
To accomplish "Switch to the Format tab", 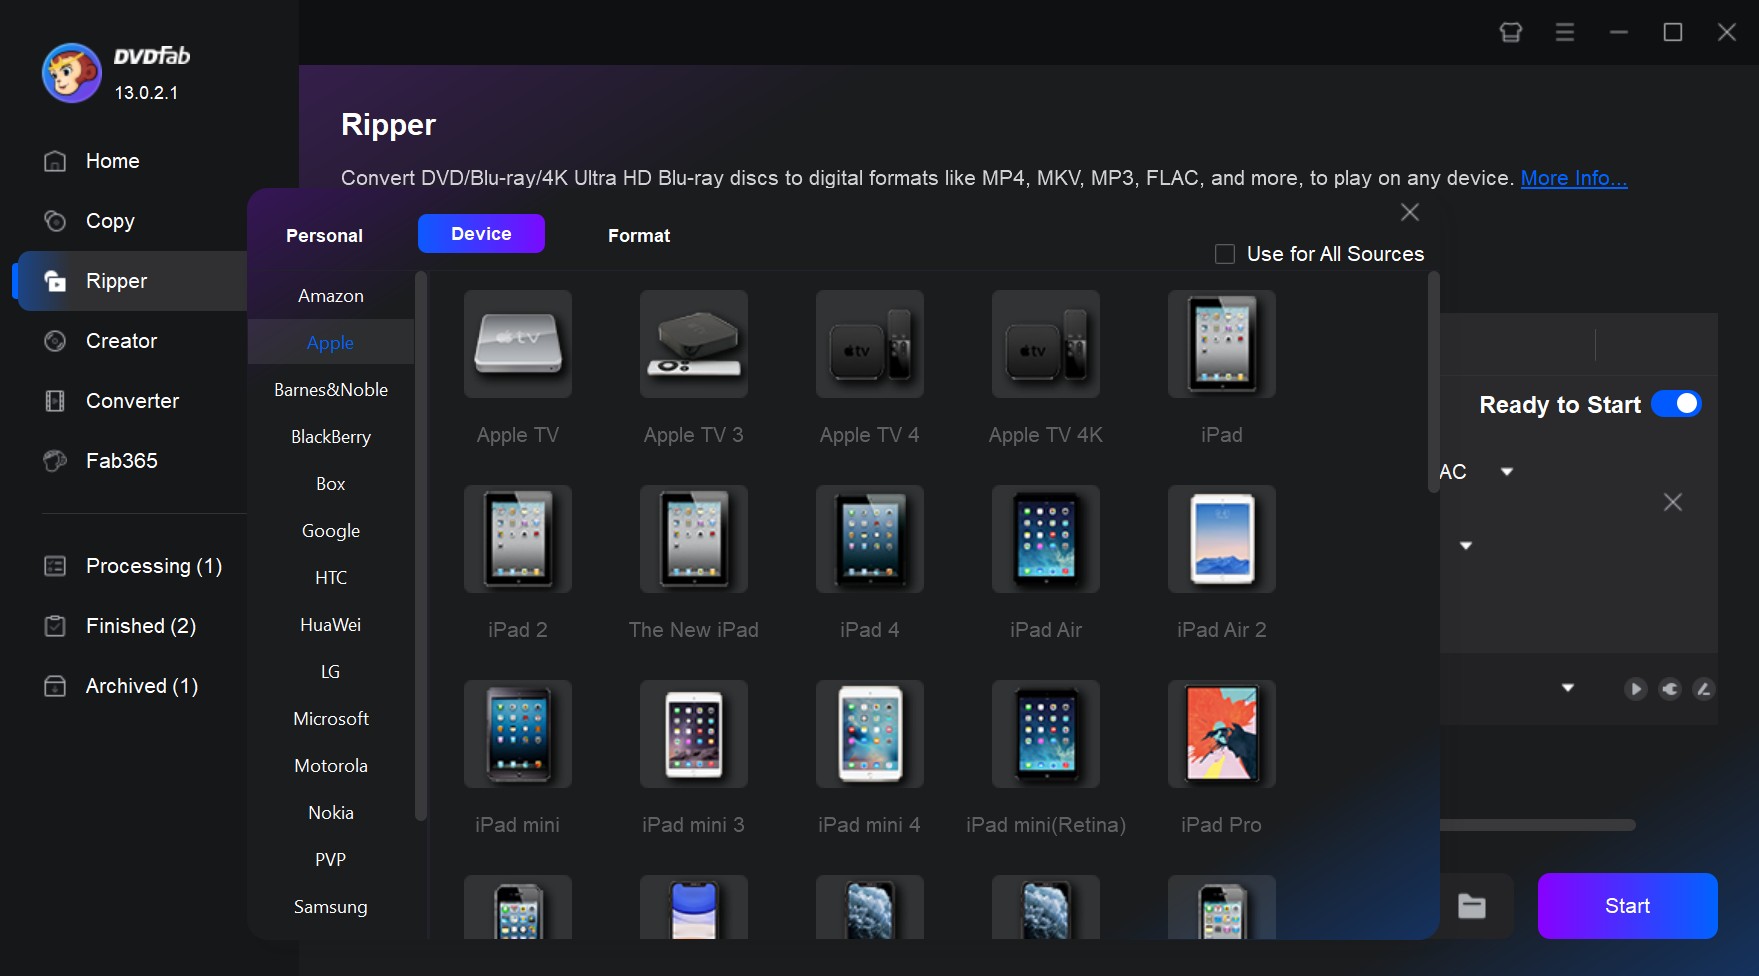I will 639,236.
